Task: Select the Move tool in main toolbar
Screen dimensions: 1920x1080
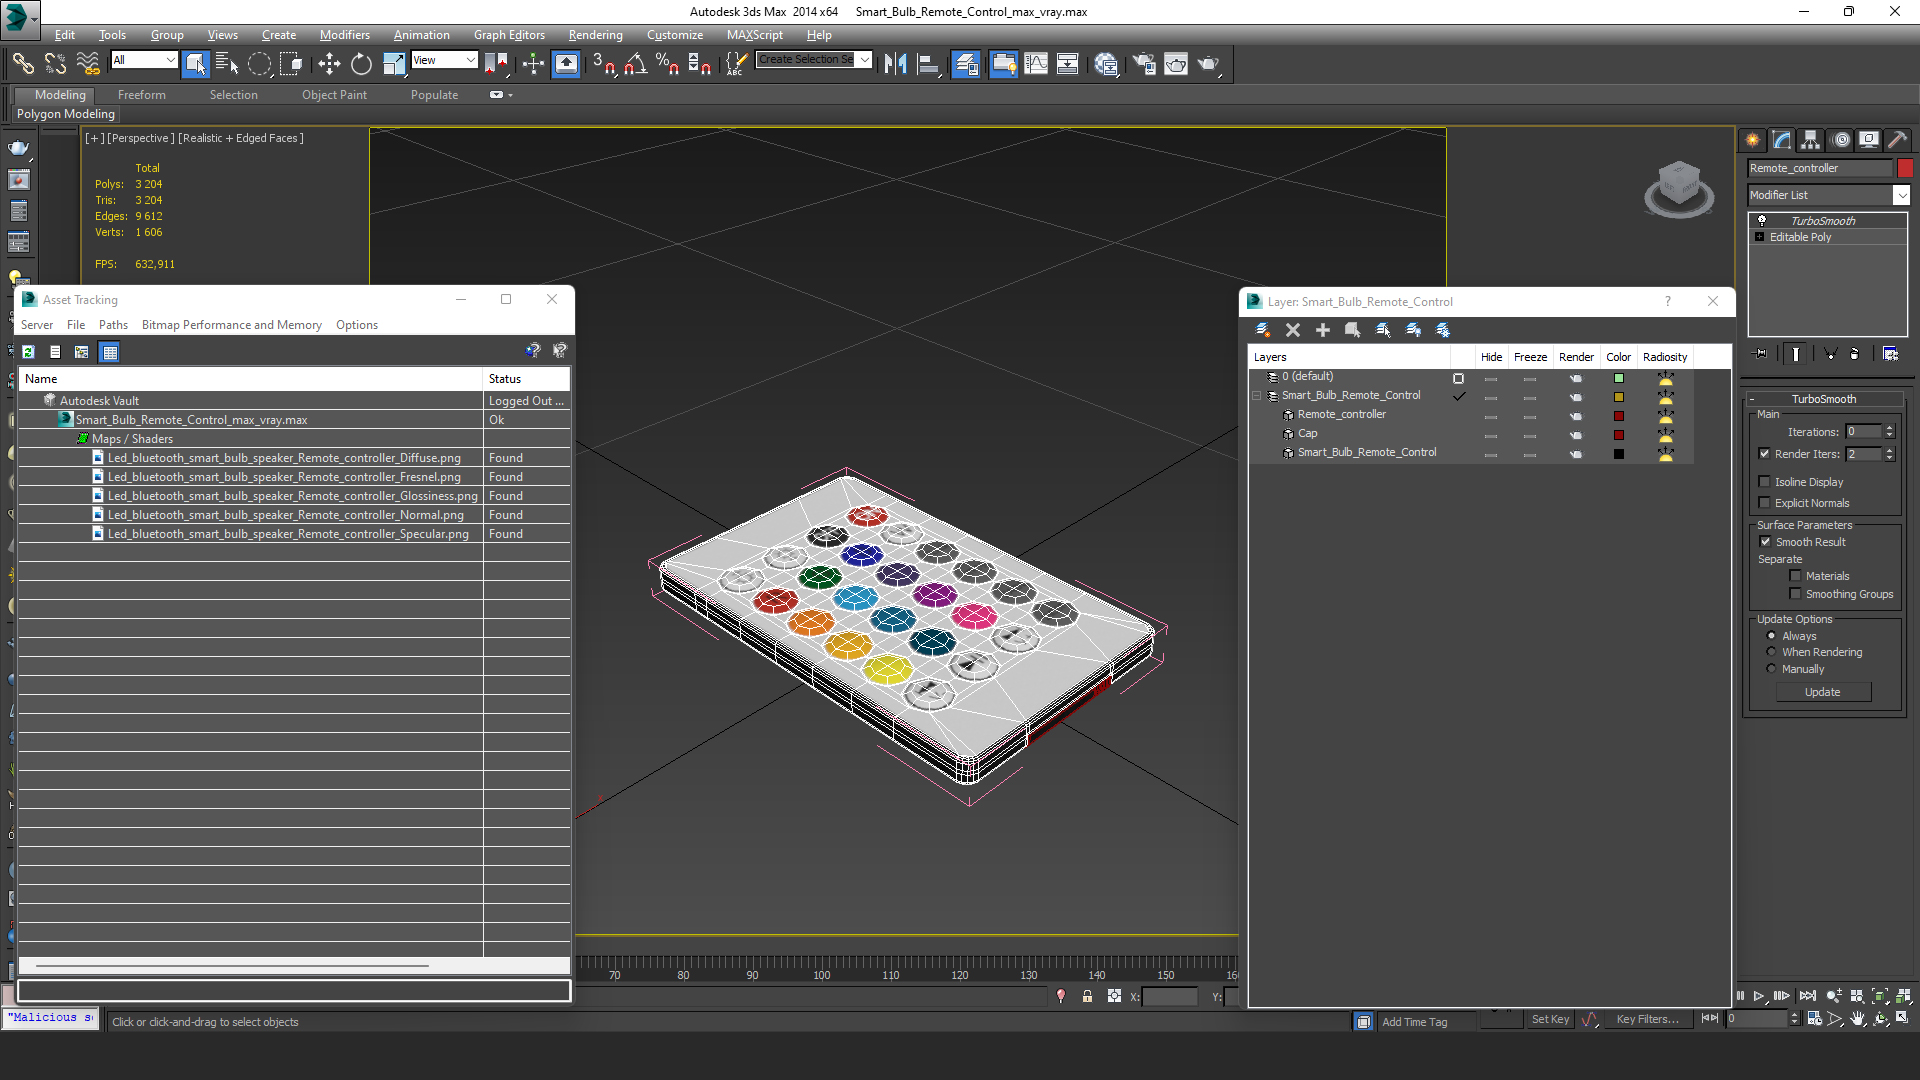Action: coord(329,64)
